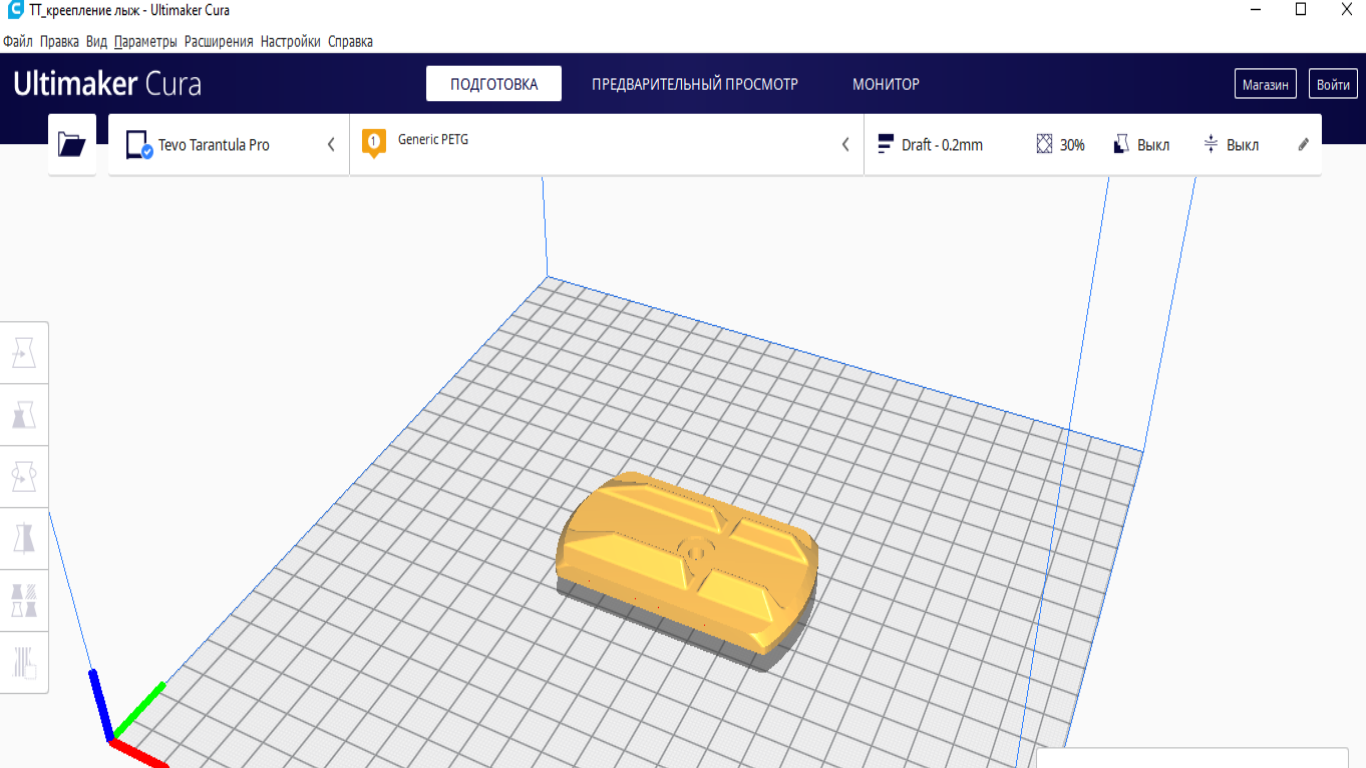Image resolution: width=1366 pixels, height=768 pixels.
Task: Open the Справка menu
Action: pos(351,42)
